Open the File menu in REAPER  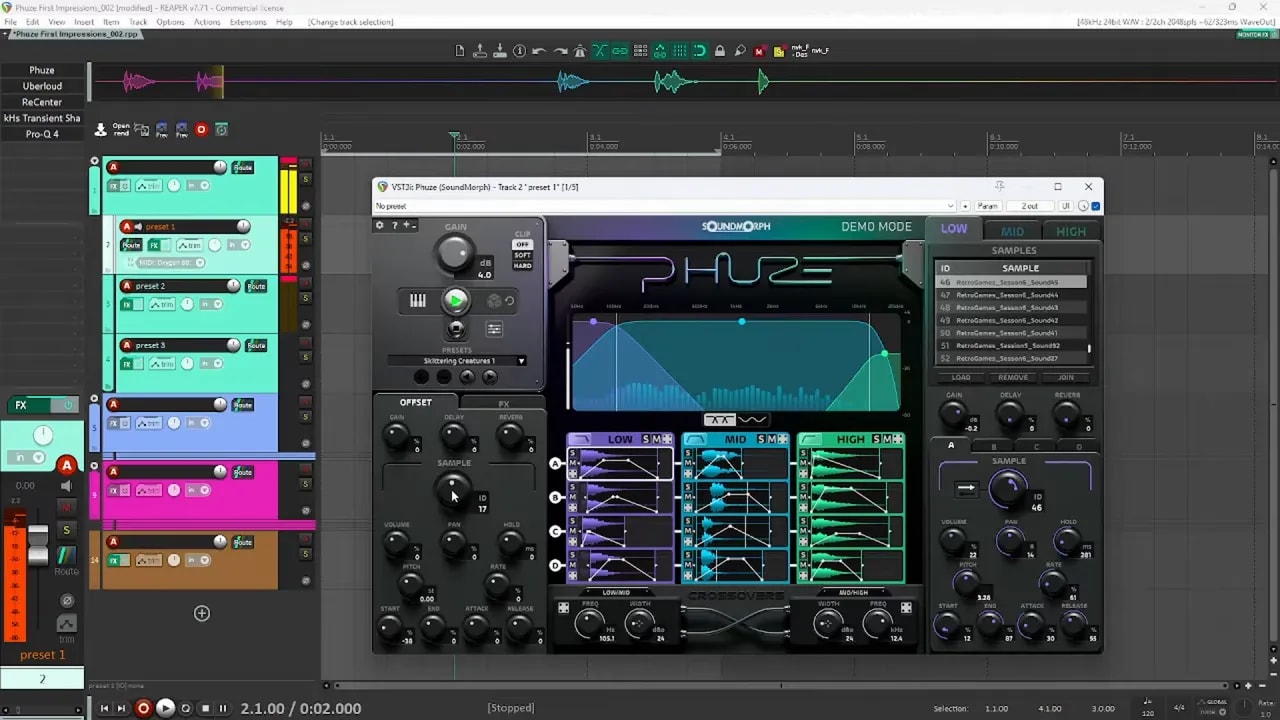click(x=11, y=22)
